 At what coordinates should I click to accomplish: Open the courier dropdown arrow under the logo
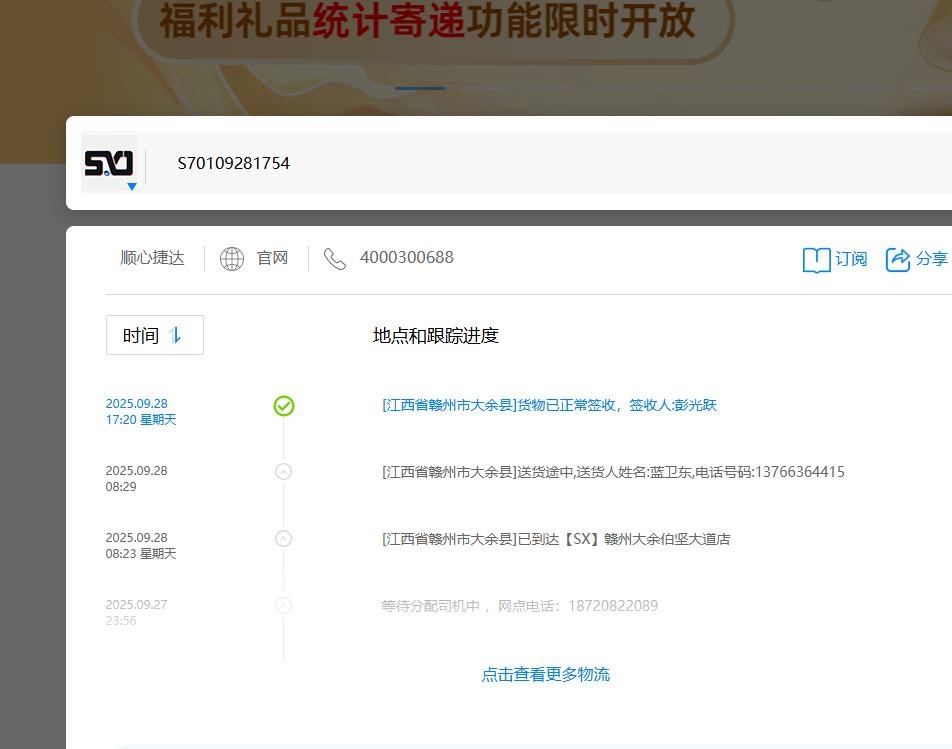click(x=131, y=187)
